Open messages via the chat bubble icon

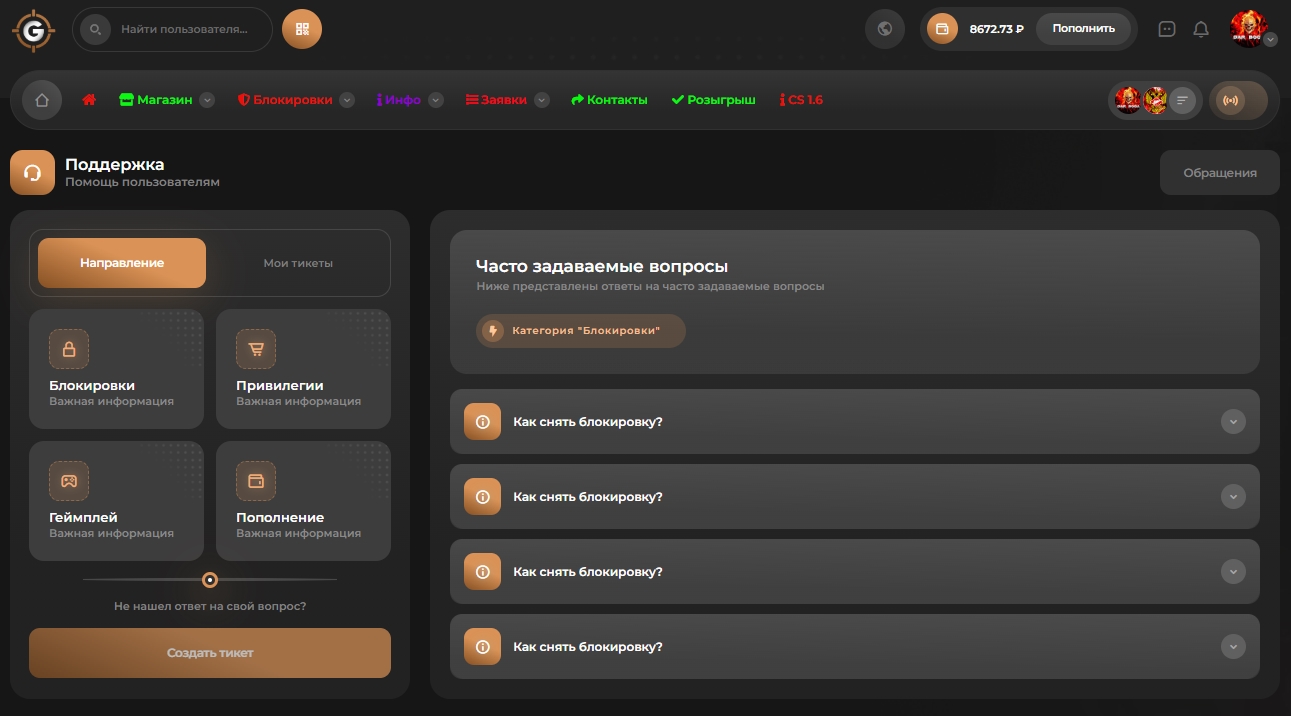point(1166,29)
